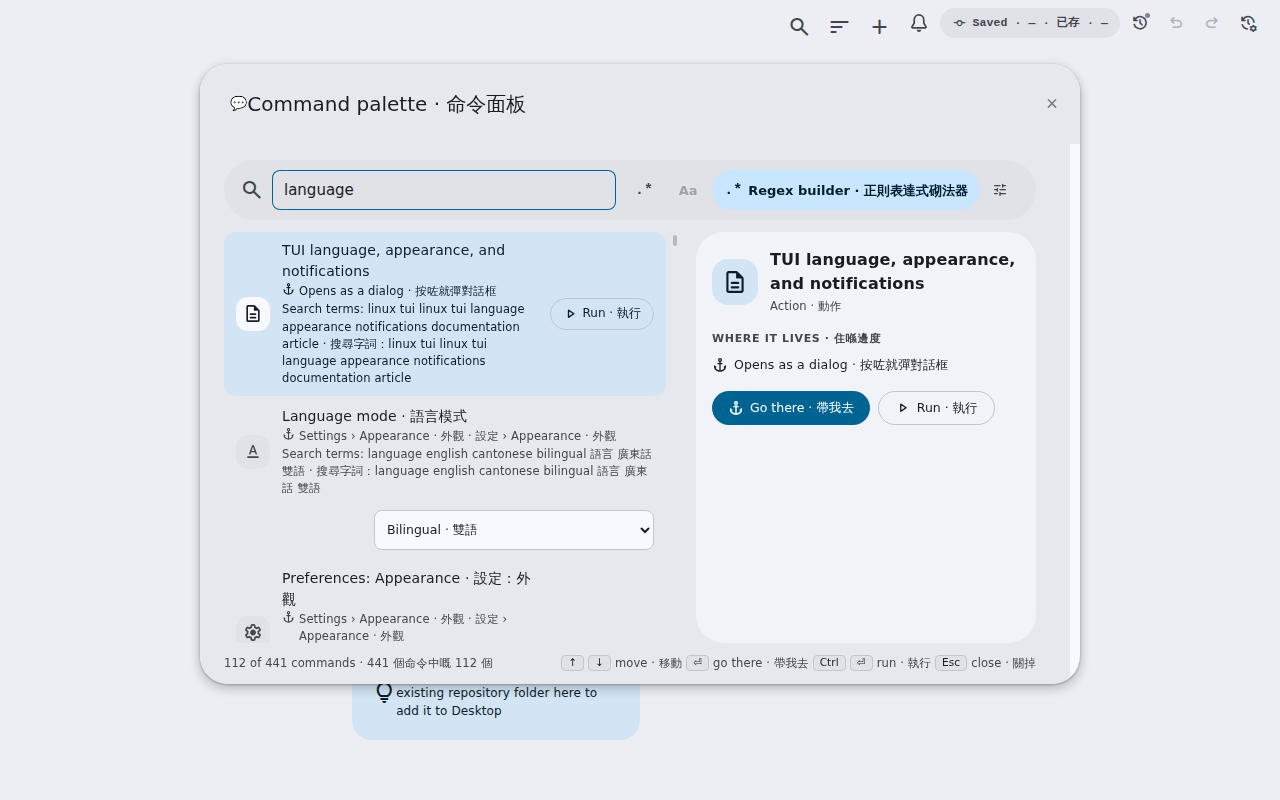Click '112 of 441 commands' count text
Screen dimensions: 1280x800
pyautogui.click(x=358, y=663)
